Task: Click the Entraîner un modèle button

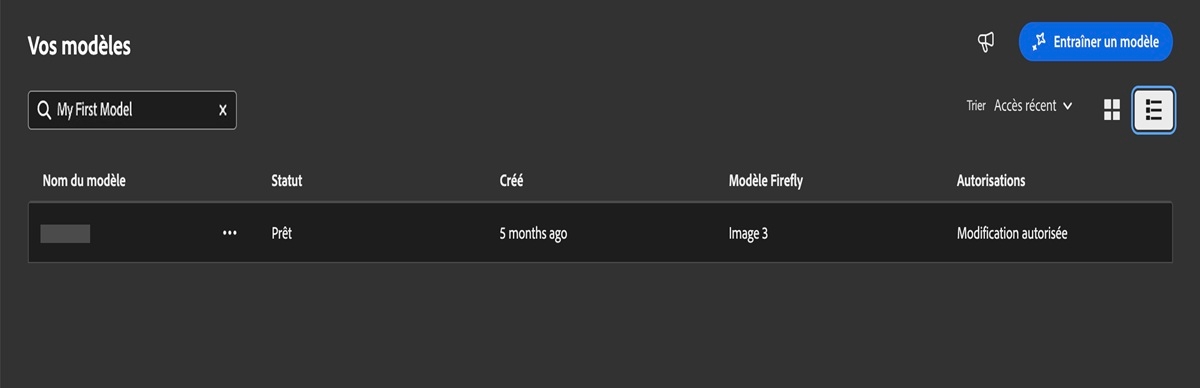Action: (x=1095, y=42)
